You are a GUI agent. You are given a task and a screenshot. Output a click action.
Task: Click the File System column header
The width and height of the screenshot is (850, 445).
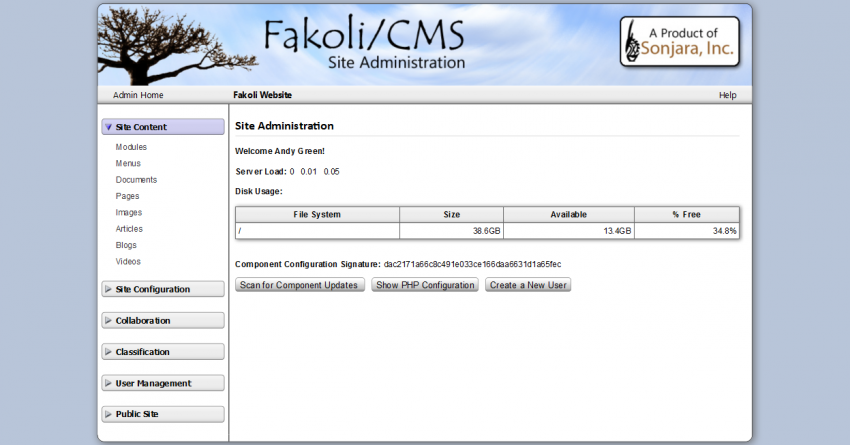click(317, 215)
